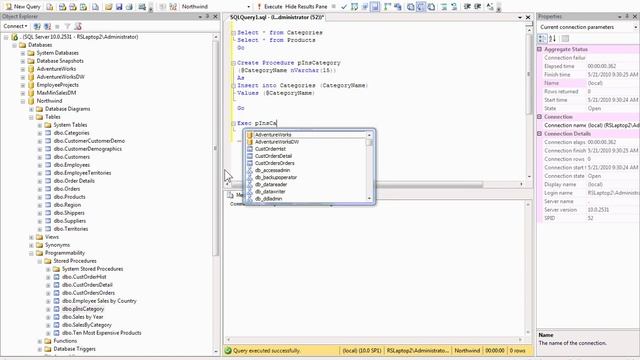640x360 pixels.
Task: Click 'Exec pInsCa' line in editor
Action: point(257,123)
